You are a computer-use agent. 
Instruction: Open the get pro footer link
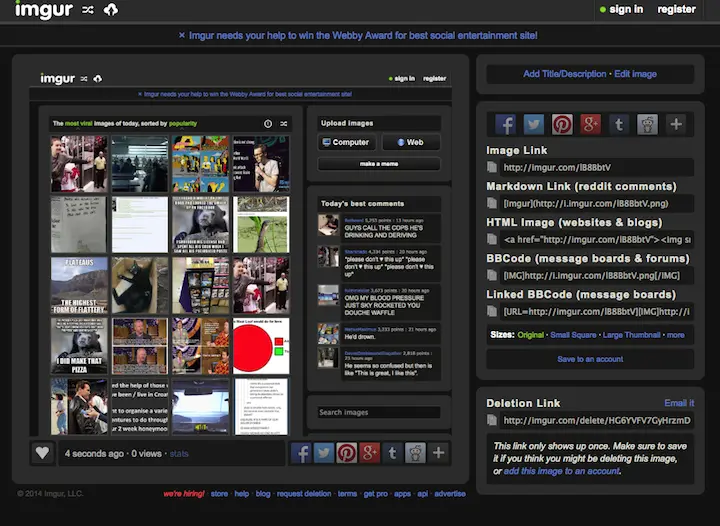376,494
